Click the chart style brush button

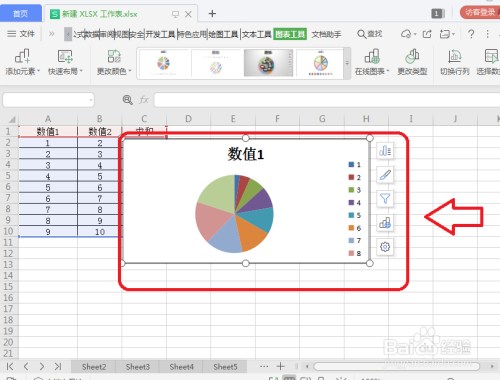pyautogui.click(x=385, y=175)
